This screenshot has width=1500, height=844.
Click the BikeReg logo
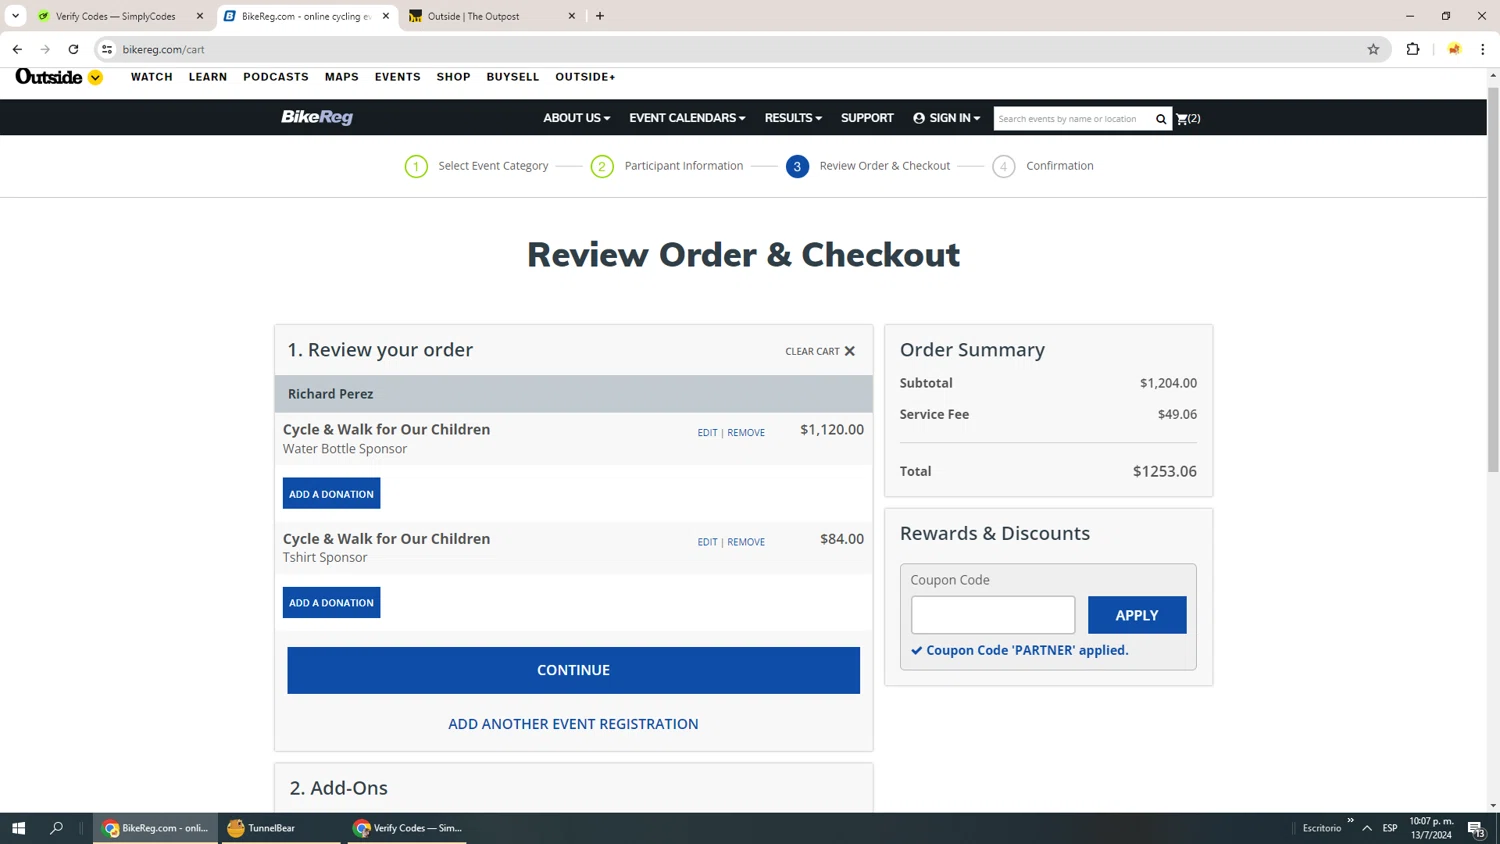[x=317, y=117]
